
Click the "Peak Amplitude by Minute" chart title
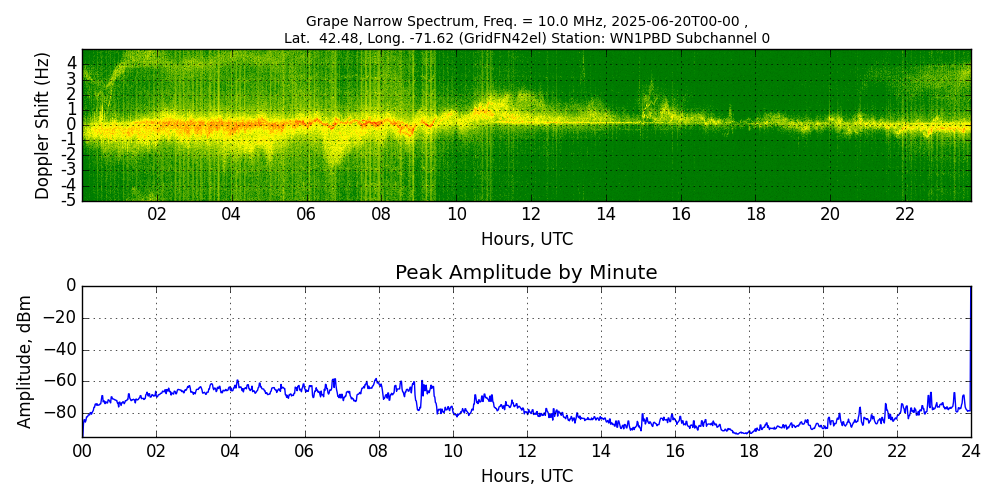pyautogui.click(x=526, y=273)
